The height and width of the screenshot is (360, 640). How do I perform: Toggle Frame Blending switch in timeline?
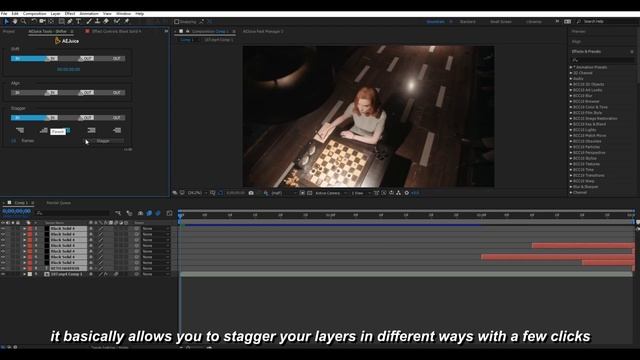pyautogui.click(x=149, y=213)
